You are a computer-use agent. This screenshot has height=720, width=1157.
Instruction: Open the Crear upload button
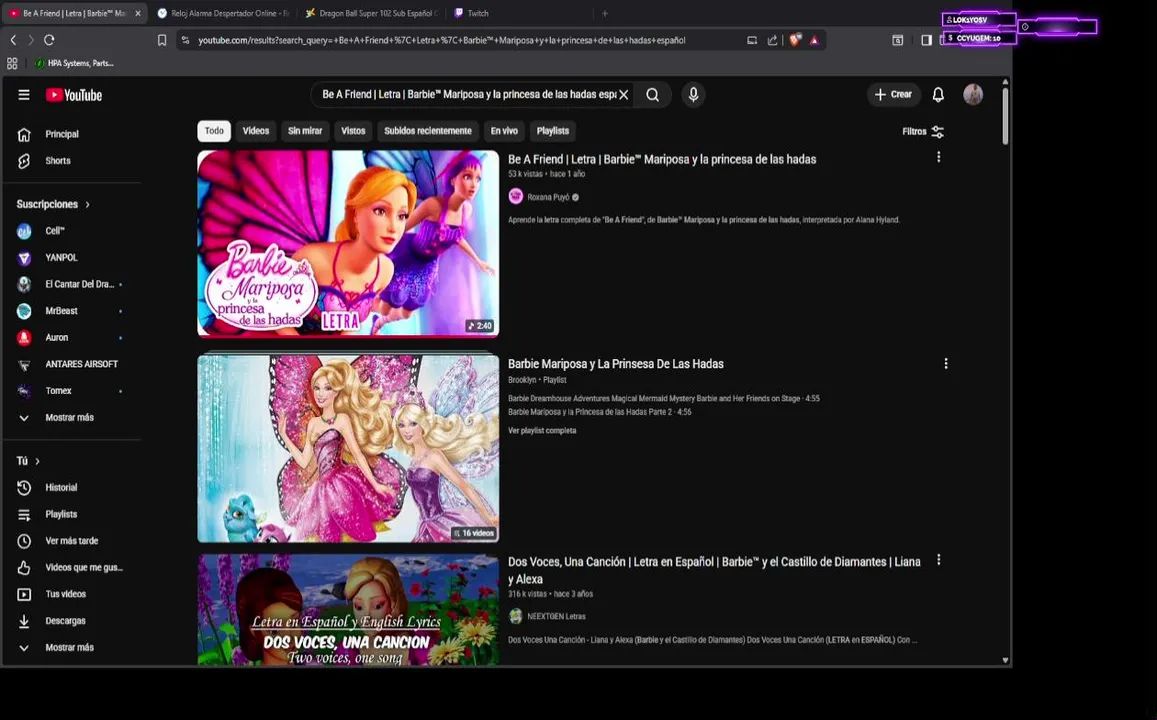(x=893, y=94)
